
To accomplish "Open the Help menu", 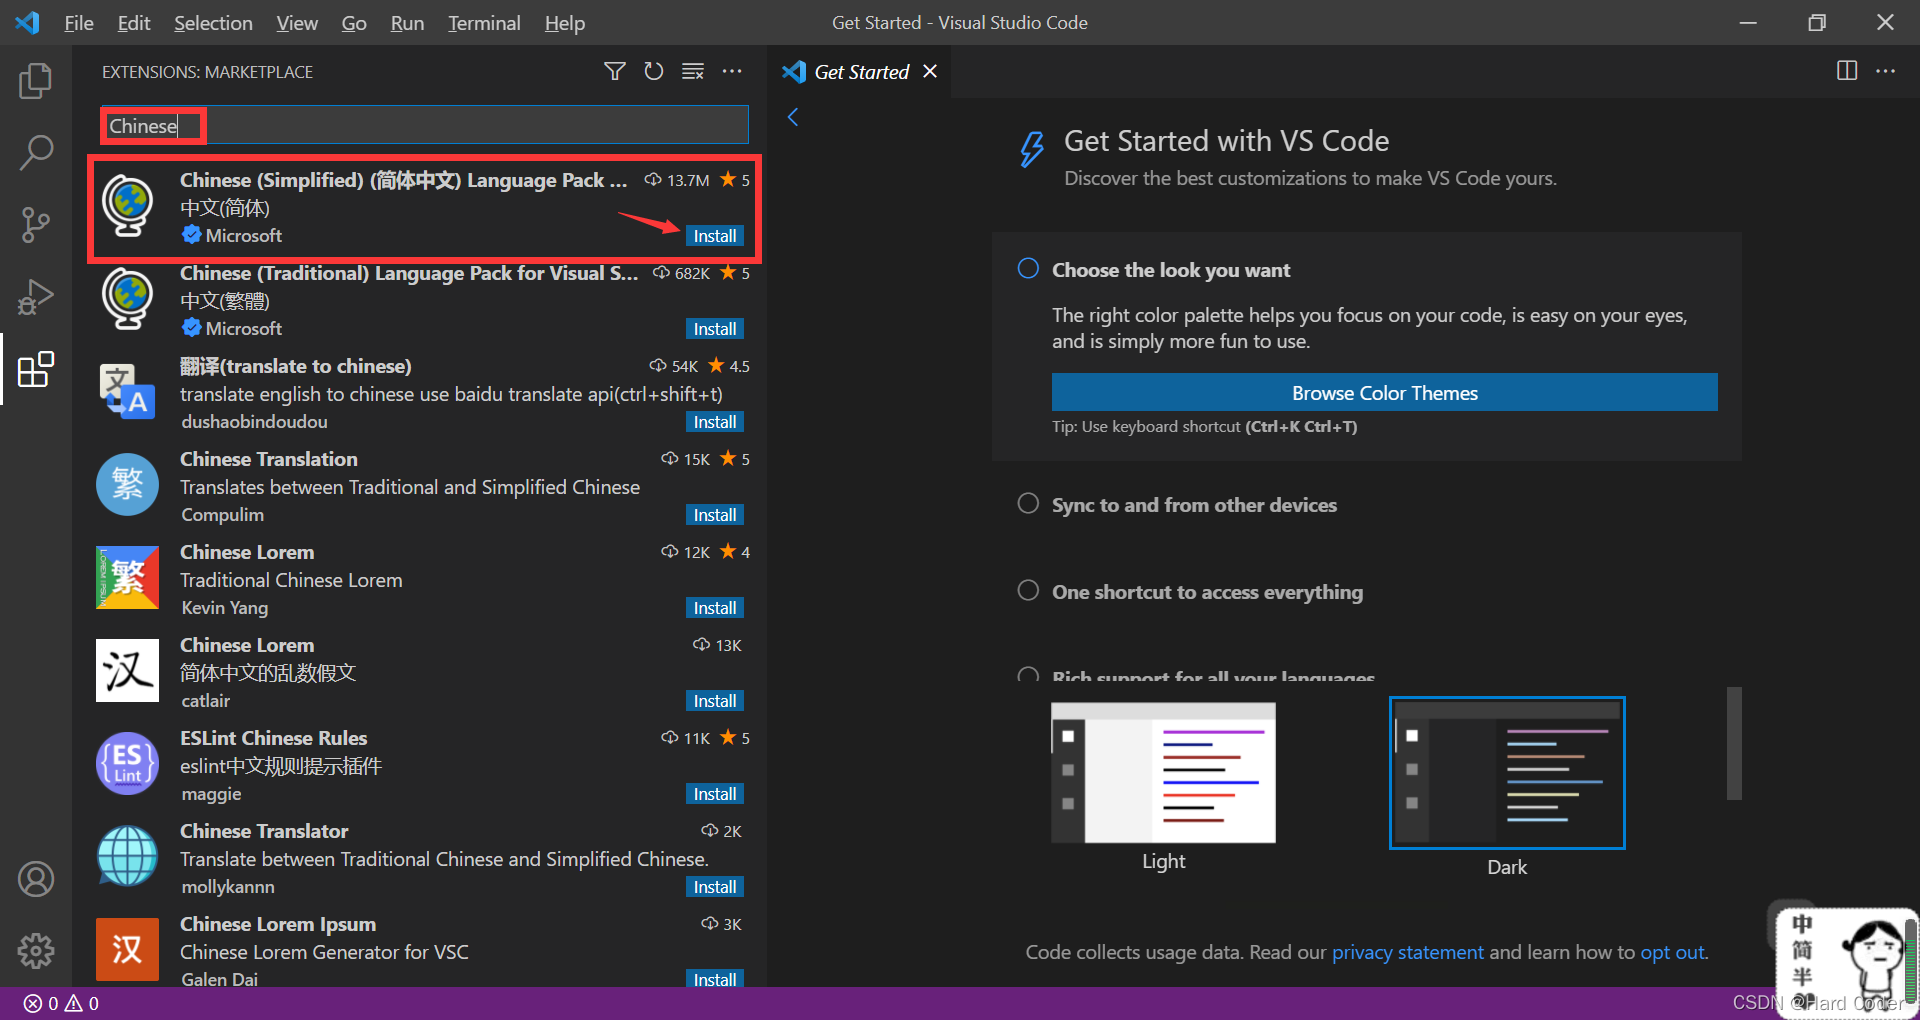I will [x=565, y=23].
